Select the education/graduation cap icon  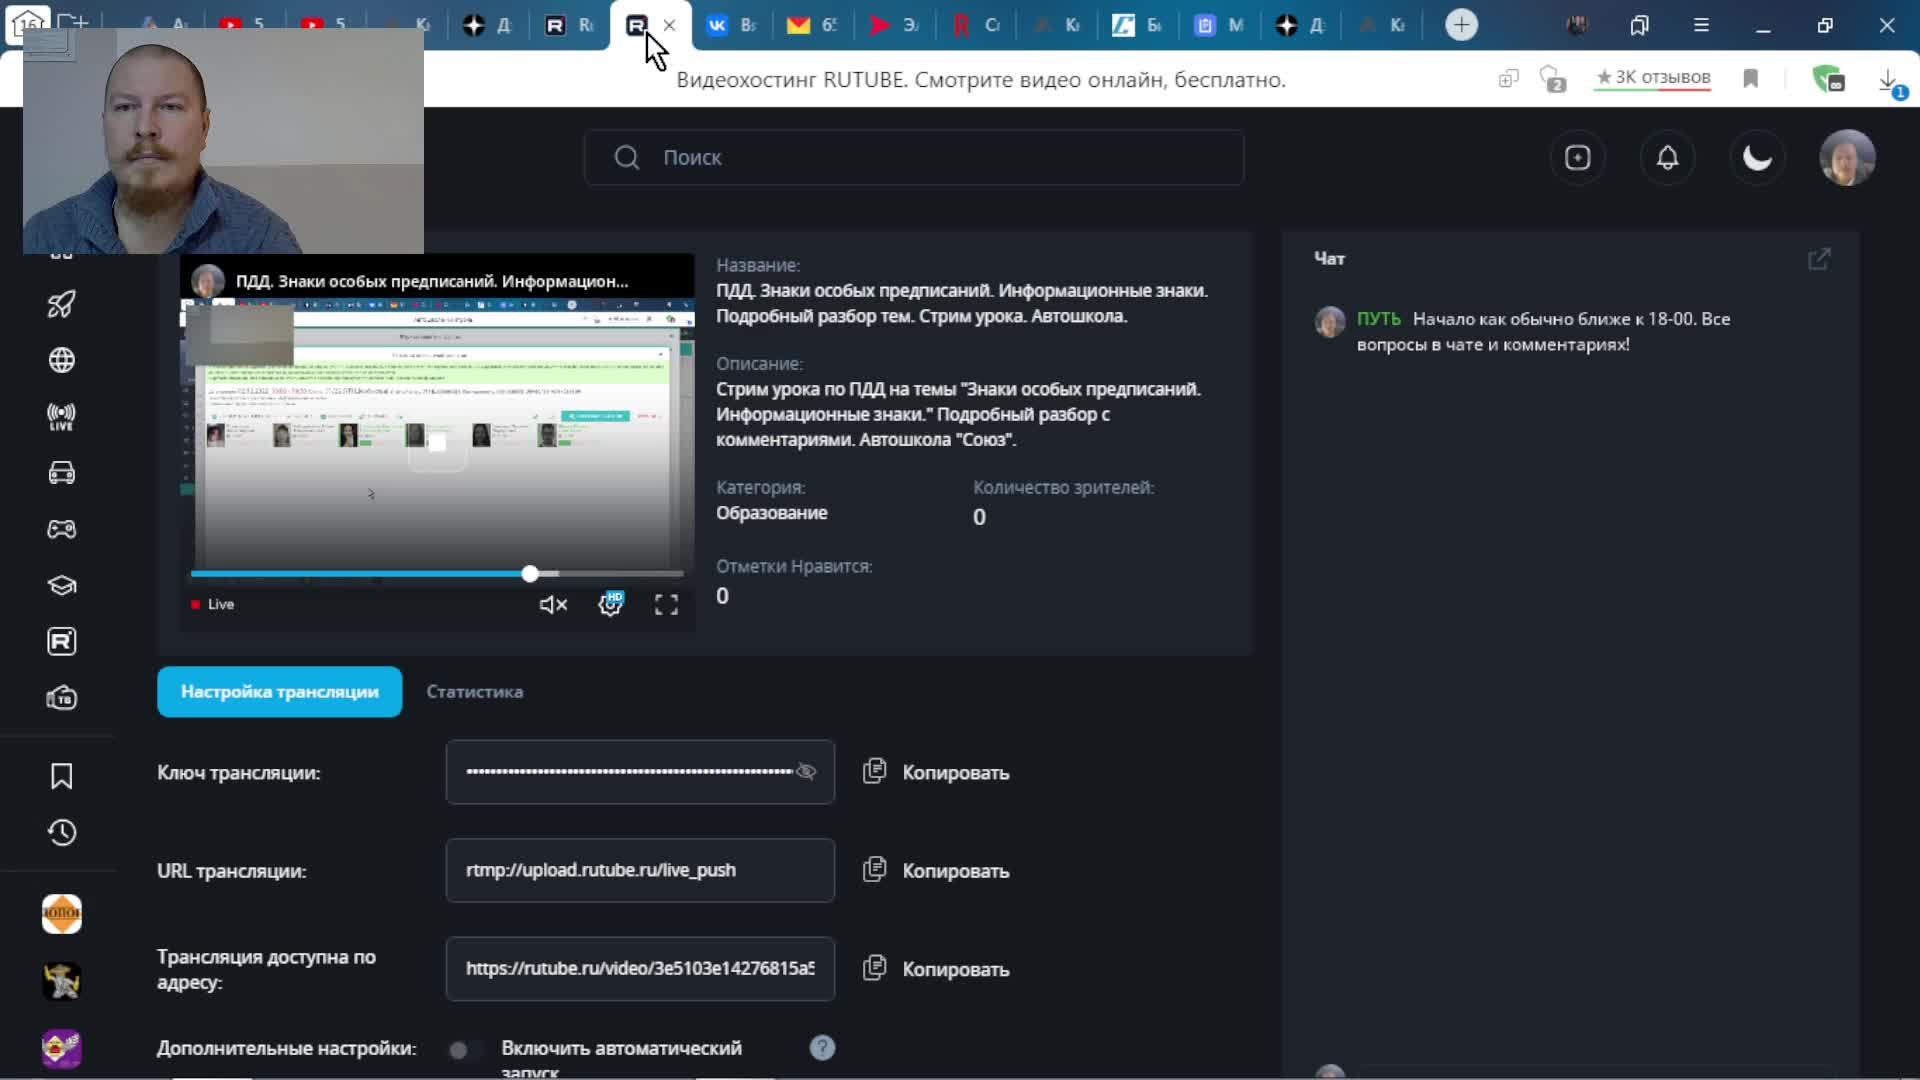(62, 584)
